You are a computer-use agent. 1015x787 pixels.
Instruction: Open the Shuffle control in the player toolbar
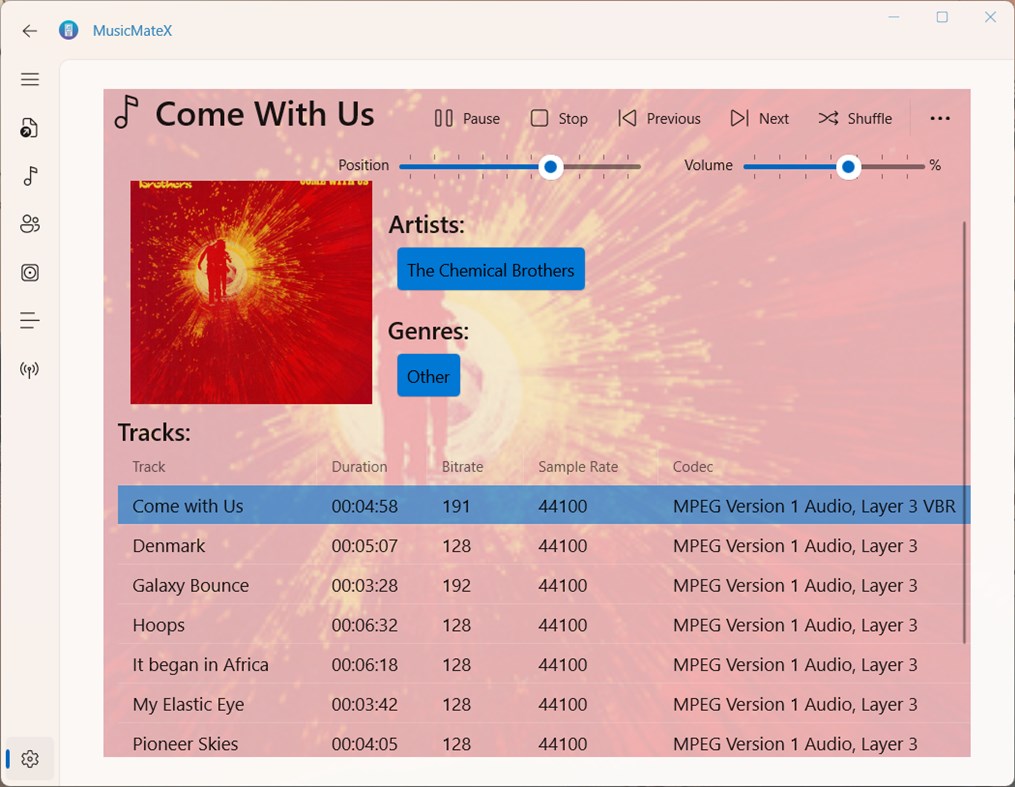[855, 118]
